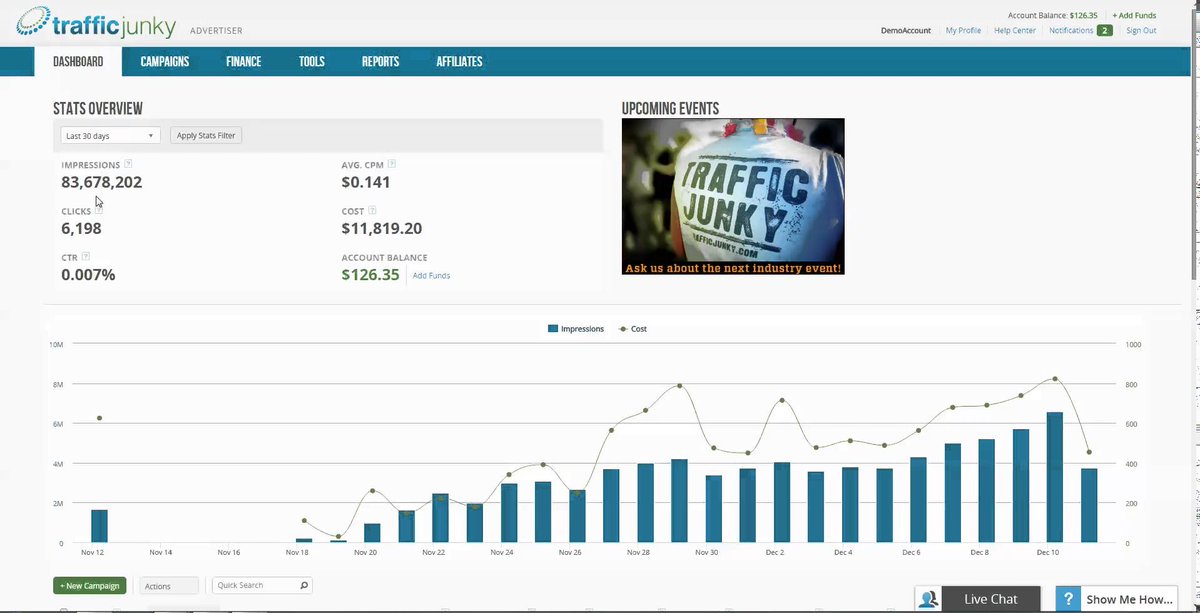Screen dimensions: 1200x613
Task: Open the Actions dropdown
Action: 170,586
